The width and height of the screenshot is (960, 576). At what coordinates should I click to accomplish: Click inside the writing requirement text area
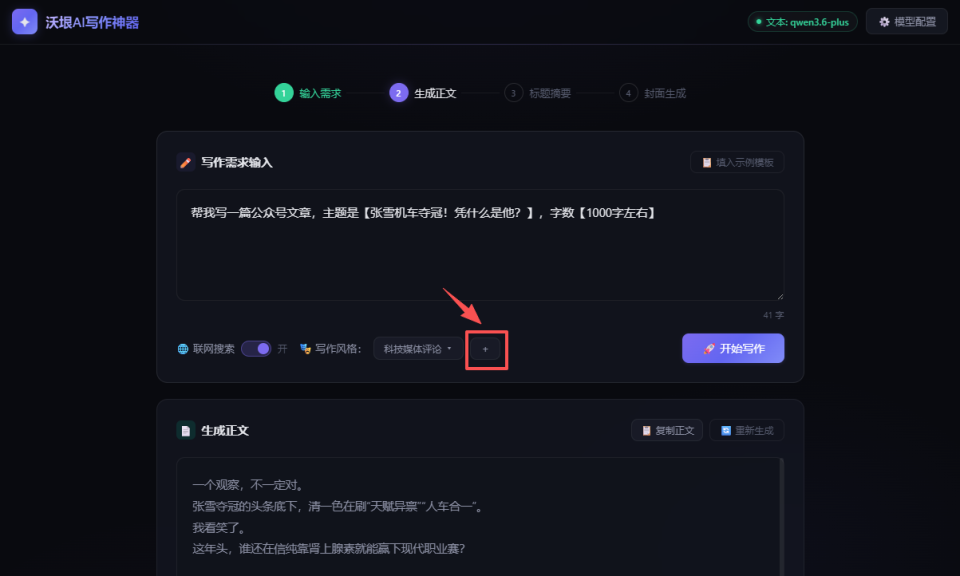[480, 245]
